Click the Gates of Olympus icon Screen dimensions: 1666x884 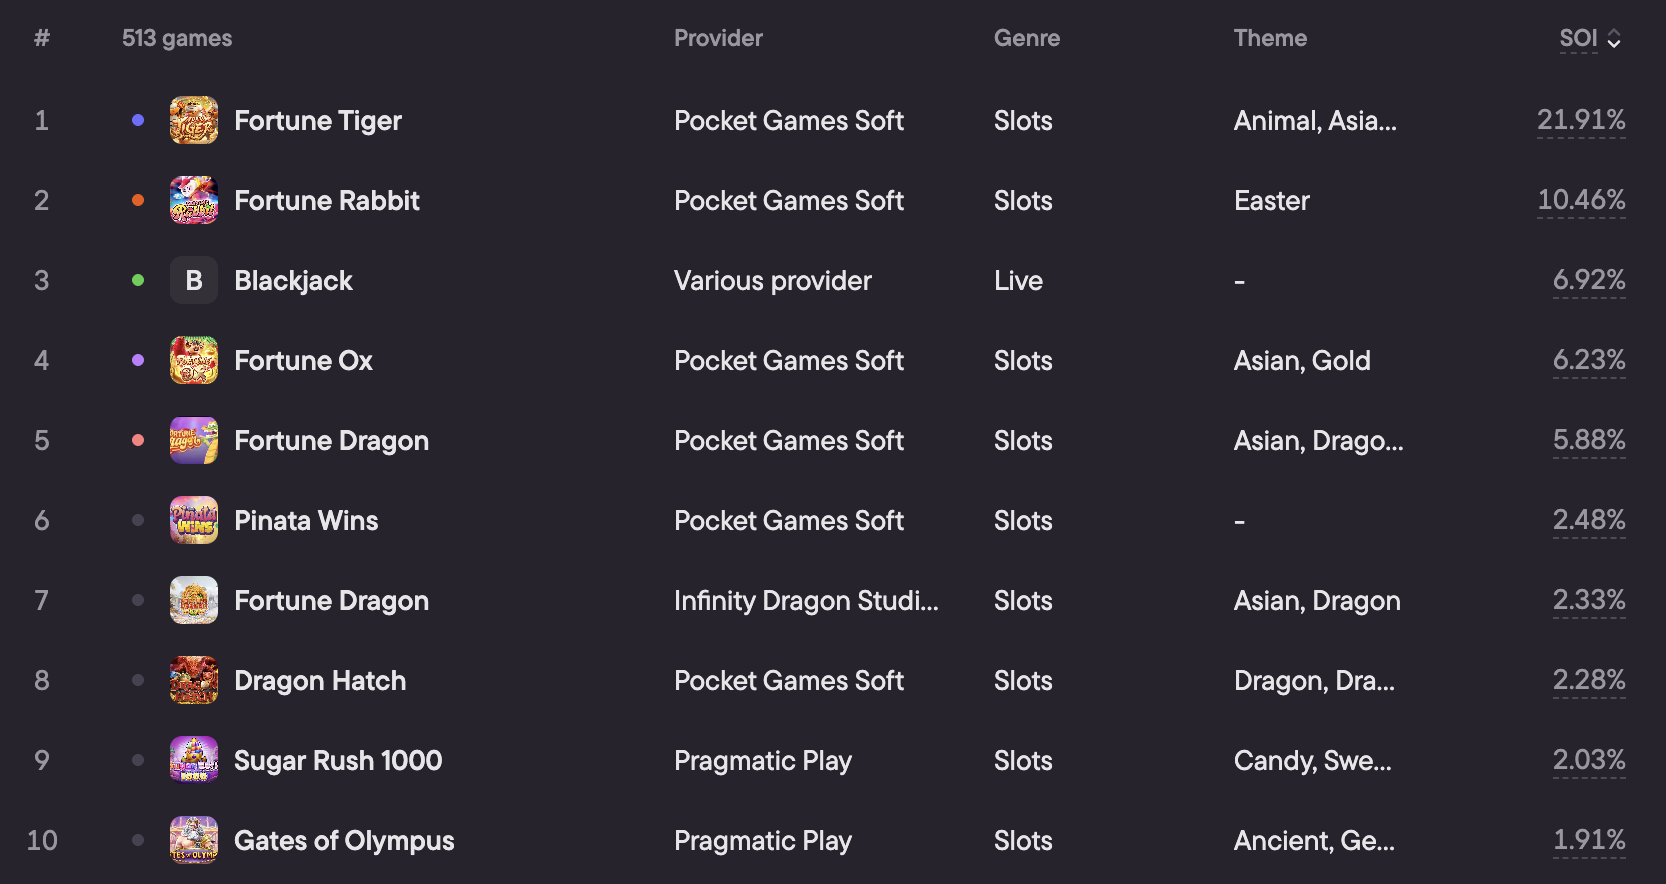(194, 840)
